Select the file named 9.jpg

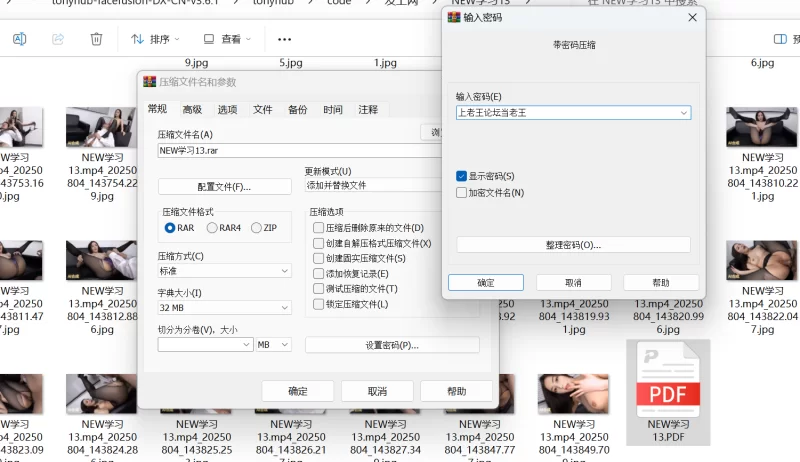coord(196,63)
